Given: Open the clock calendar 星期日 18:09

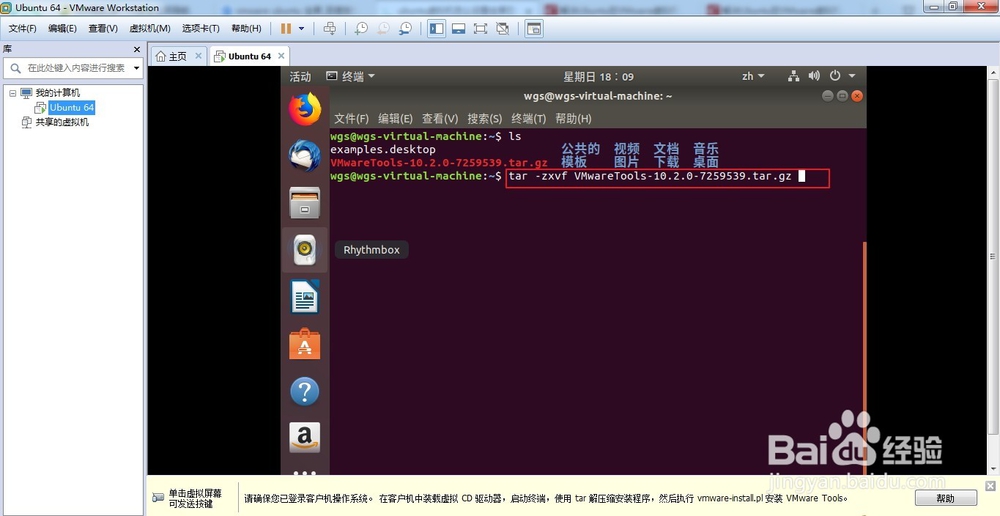Looking at the screenshot, I should click(598, 77).
